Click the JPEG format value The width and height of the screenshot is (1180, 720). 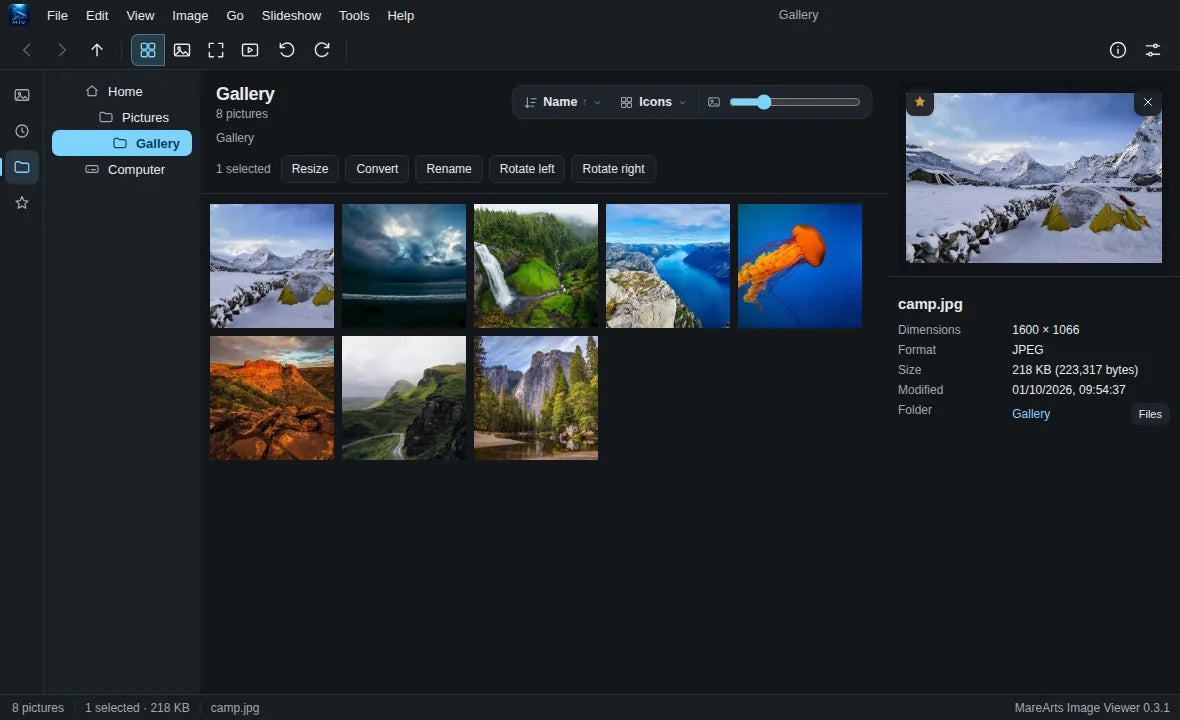(1027, 350)
